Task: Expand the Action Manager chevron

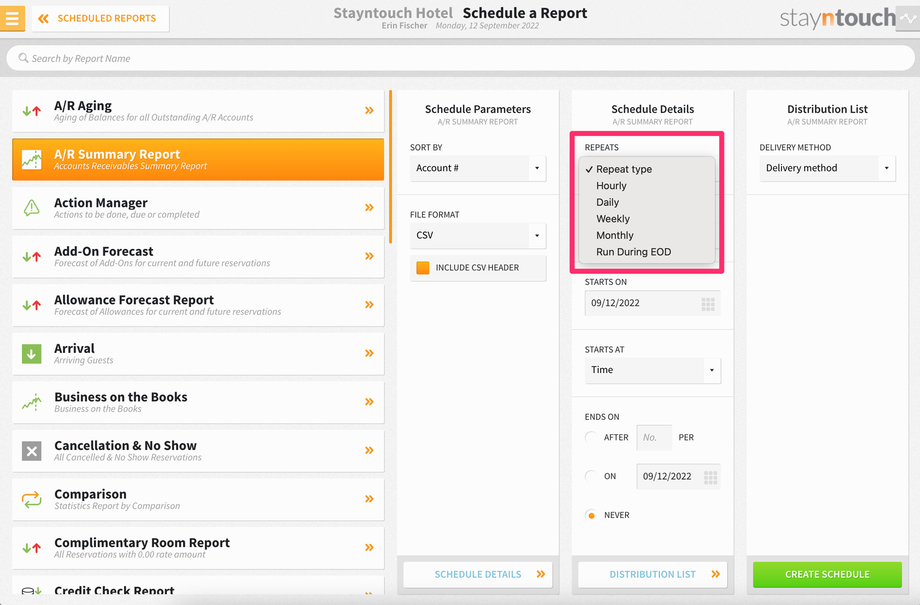Action: [369, 207]
